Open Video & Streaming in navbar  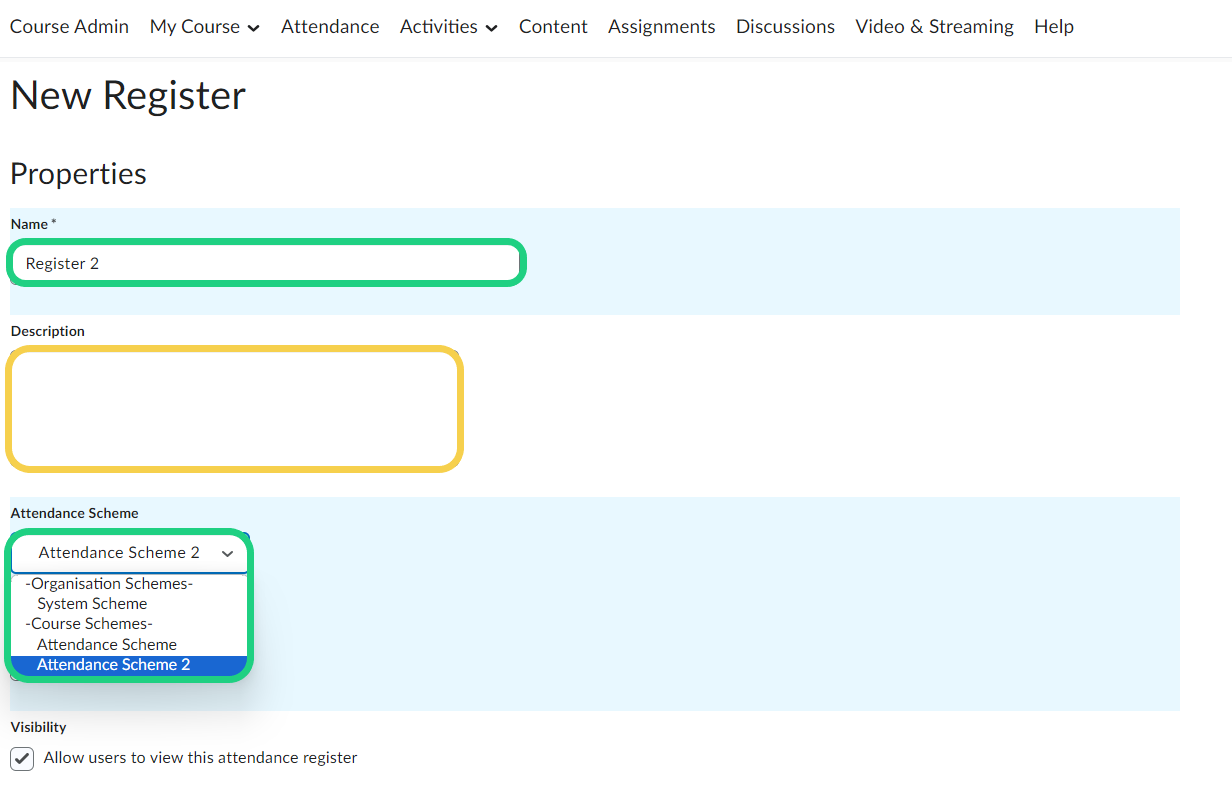(934, 27)
